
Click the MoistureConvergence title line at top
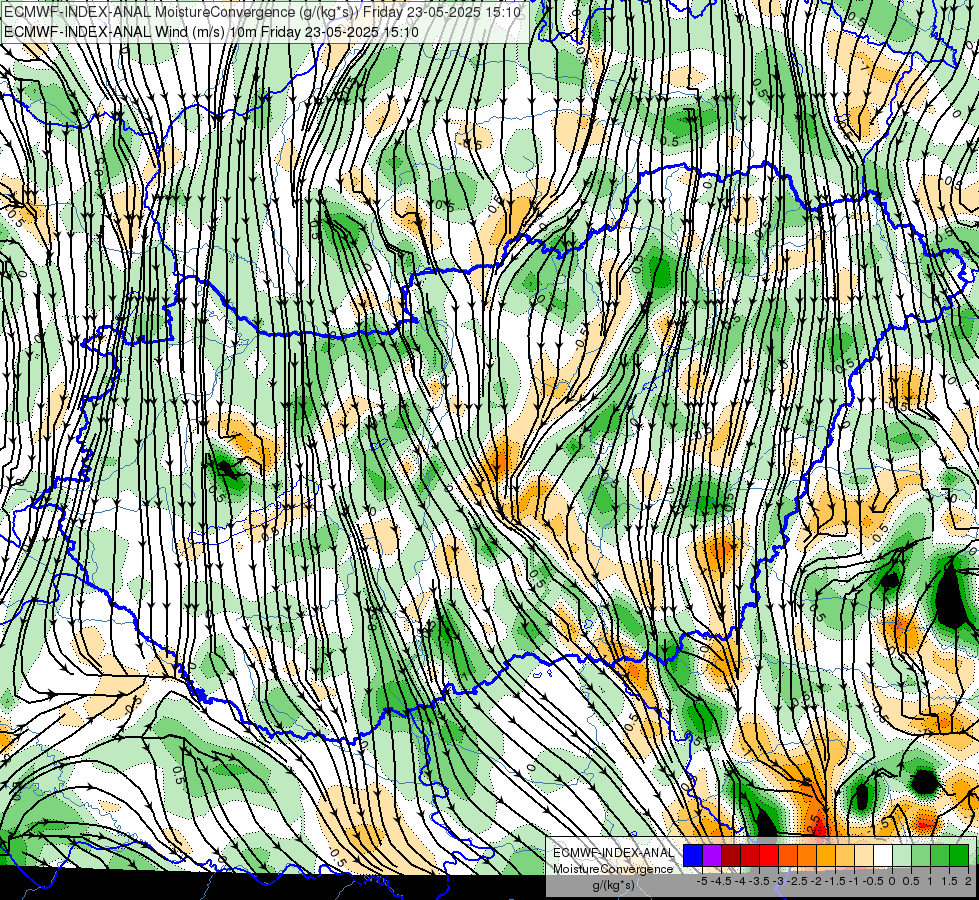click(x=262, y=11)
